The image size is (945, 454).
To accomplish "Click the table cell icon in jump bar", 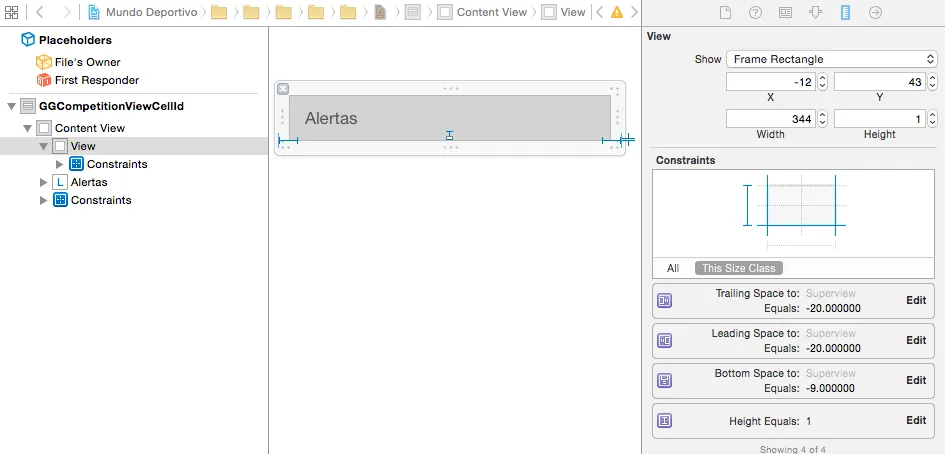I will 413,12.
